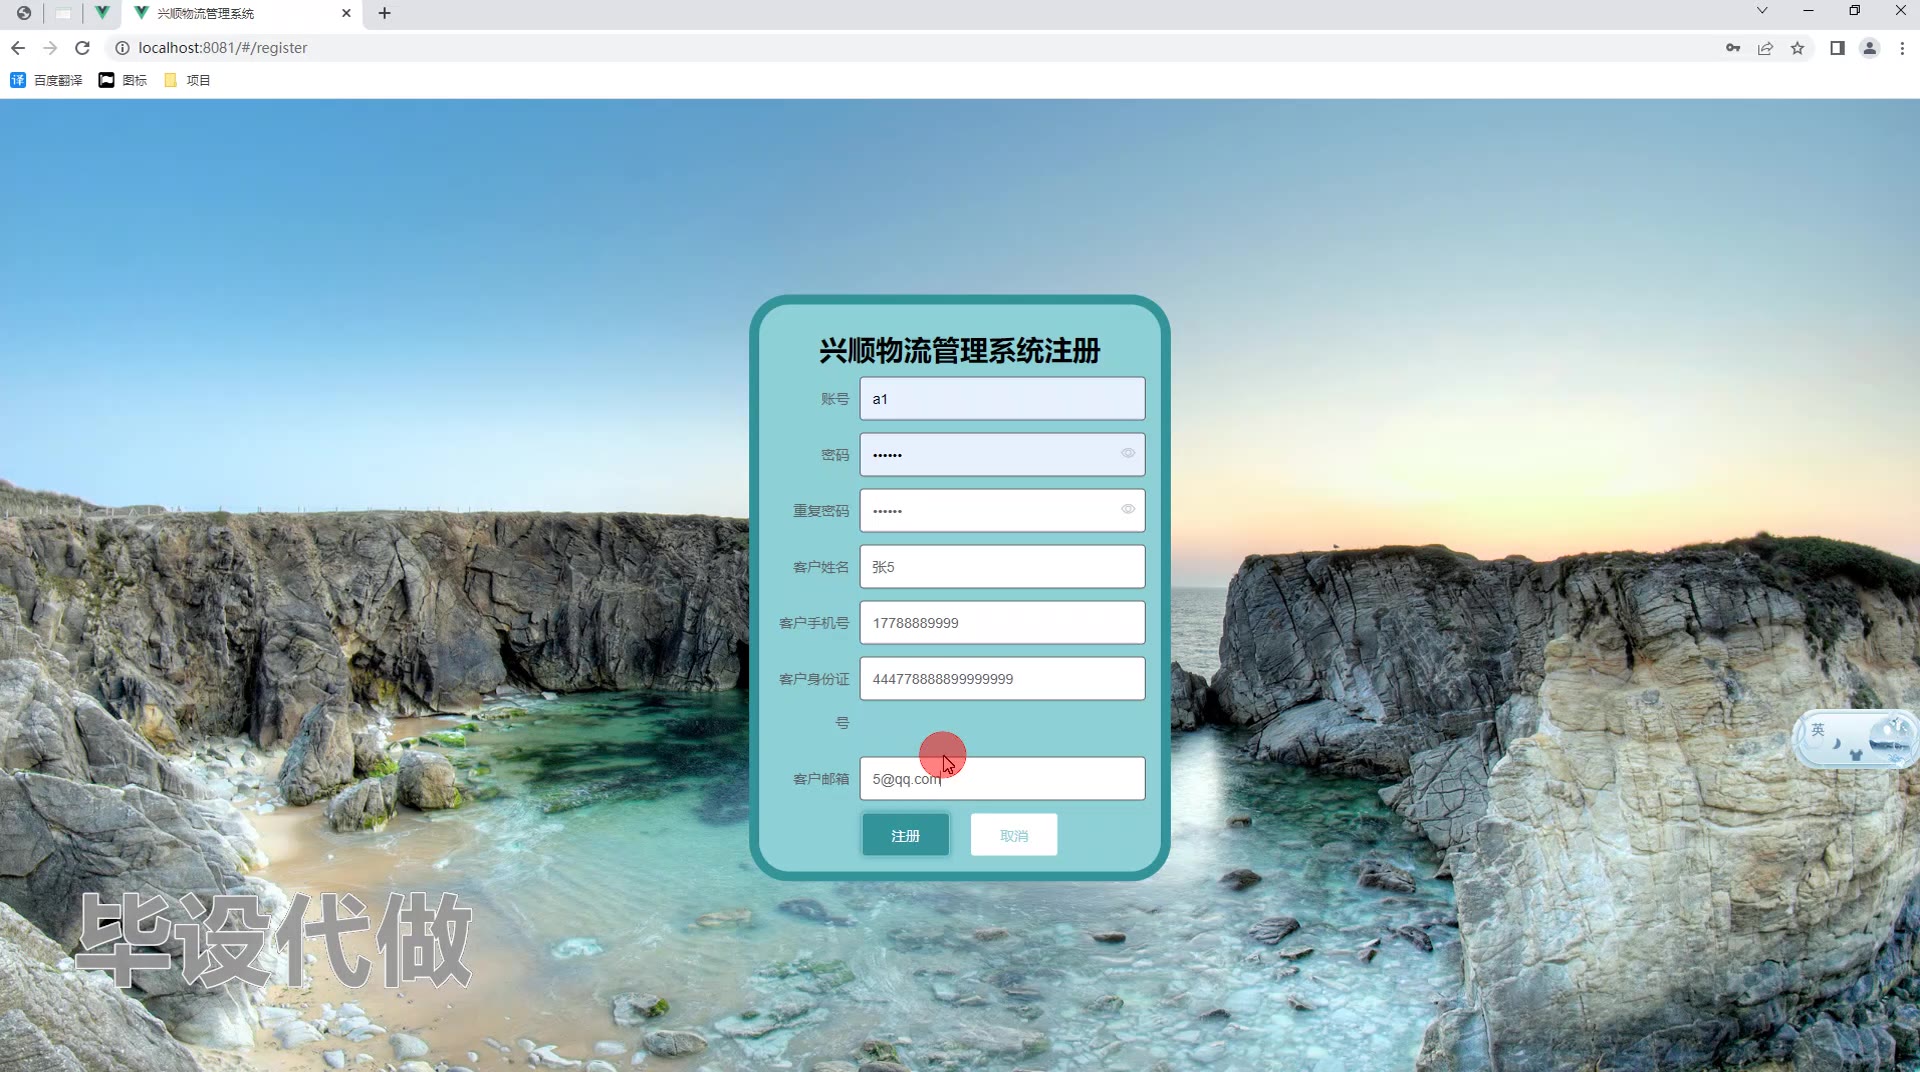Open a new browser tab
Image resolution: width=1920 pixels, height=1072 pixels.
[x=384, y=13]
